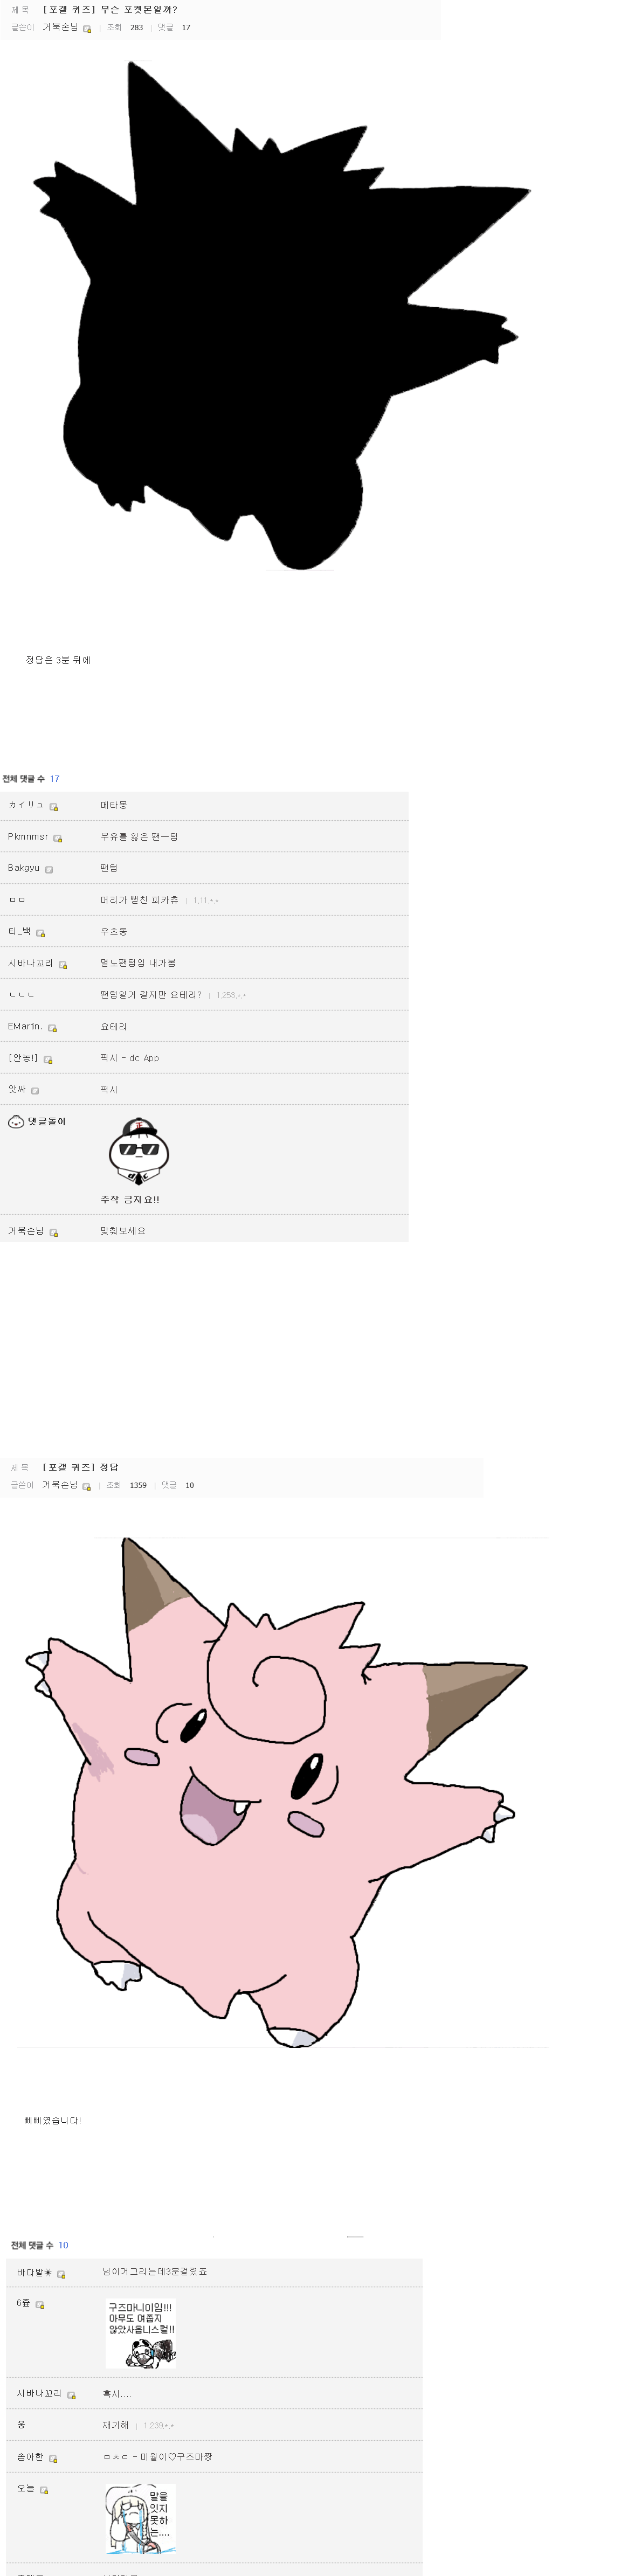This screenshot has width=621, height=2576.
Task: Click 오늘's crying character sticker
Action: [x=140, y=2518]
